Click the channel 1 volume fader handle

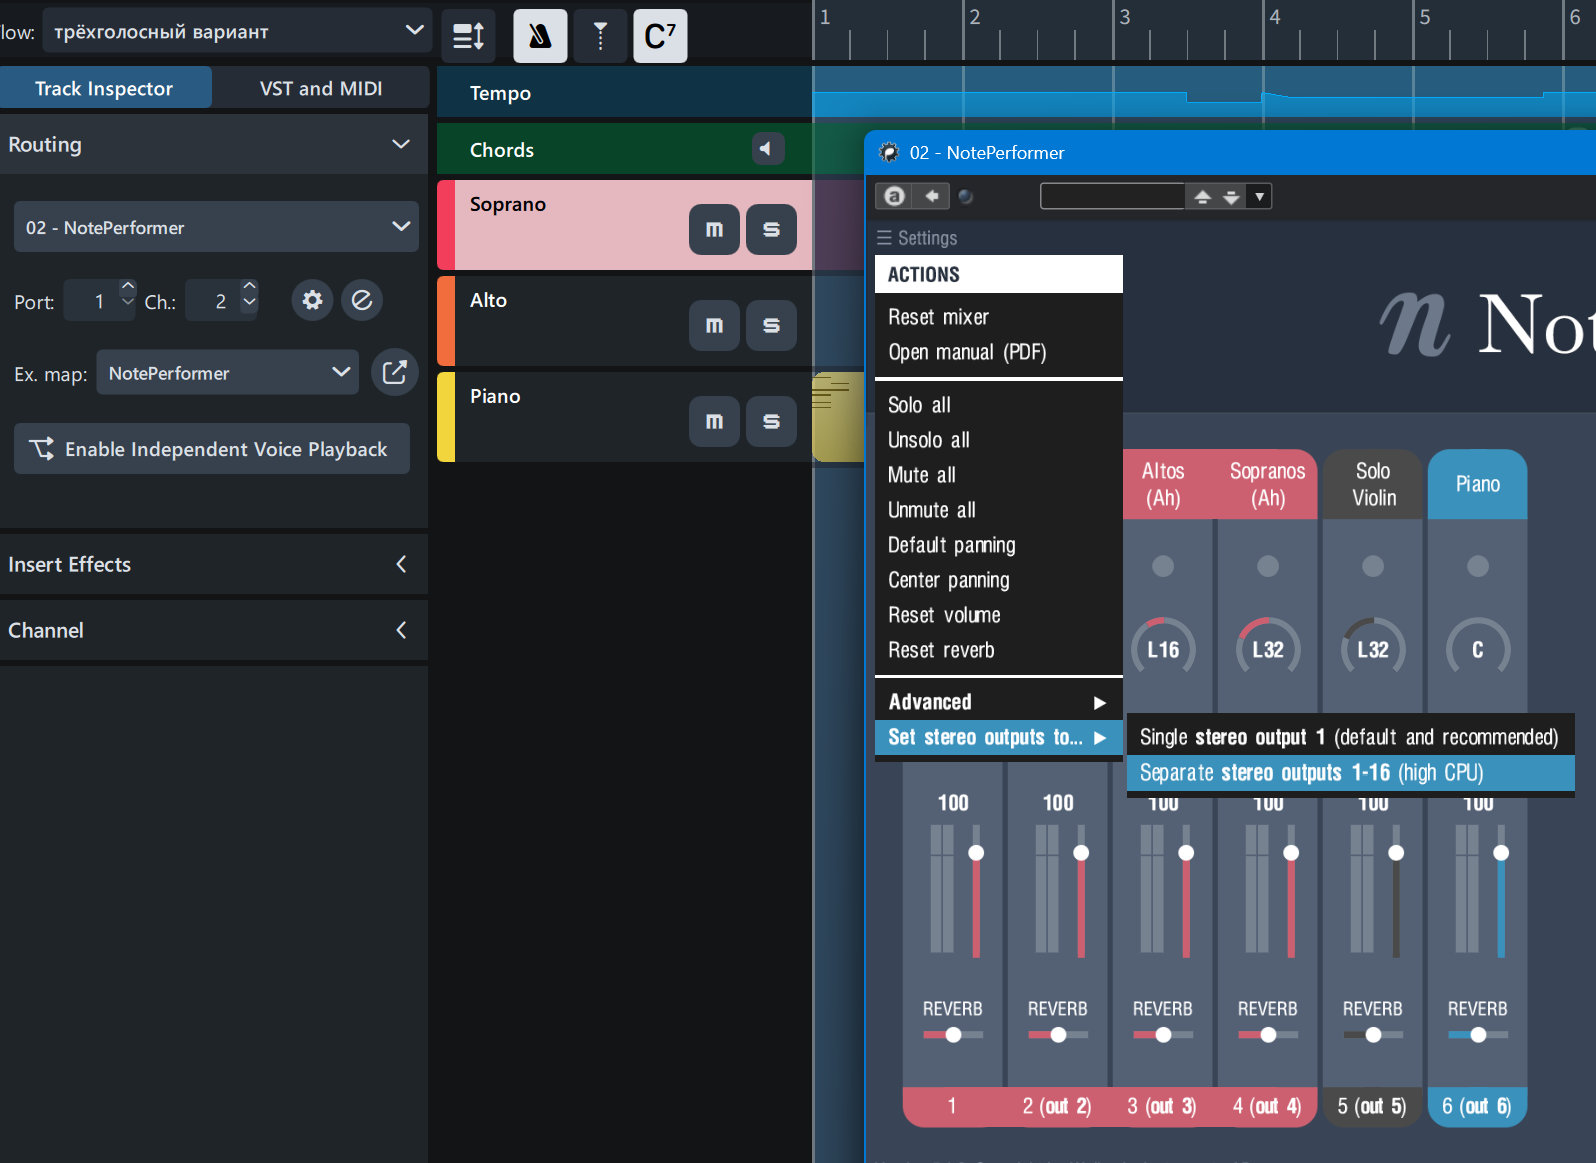point(976,853)
